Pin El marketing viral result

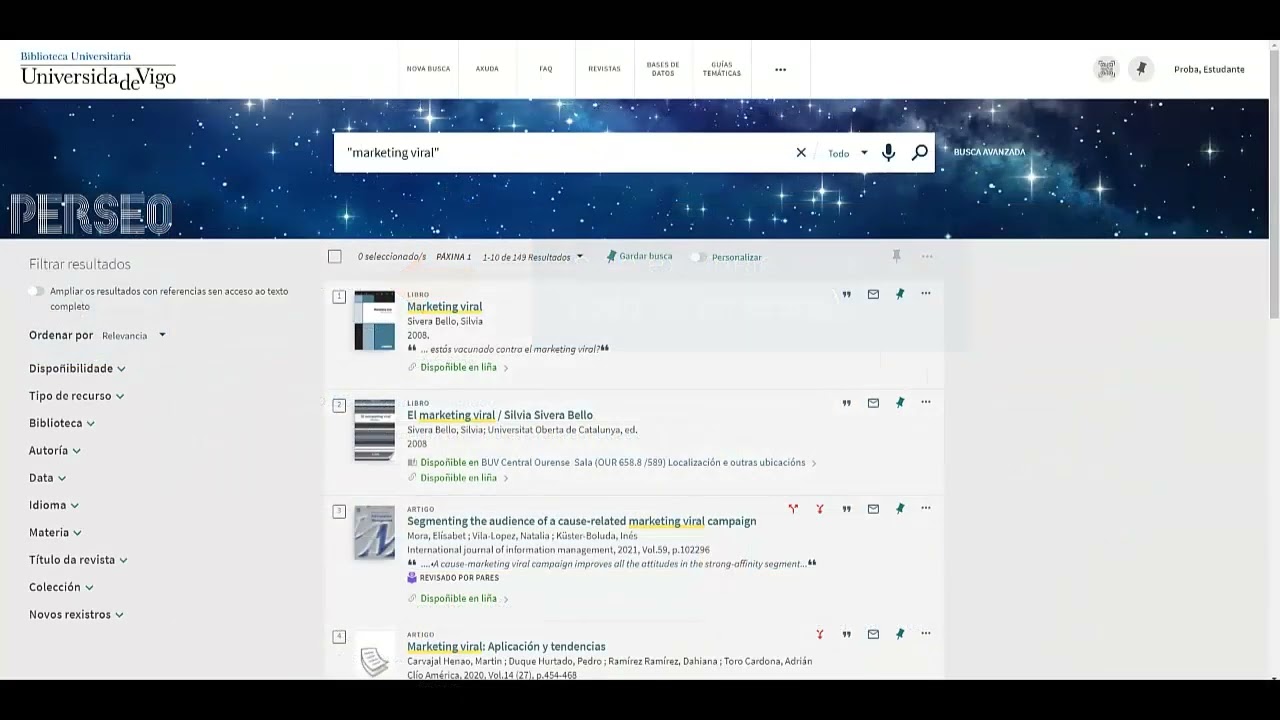900,403
